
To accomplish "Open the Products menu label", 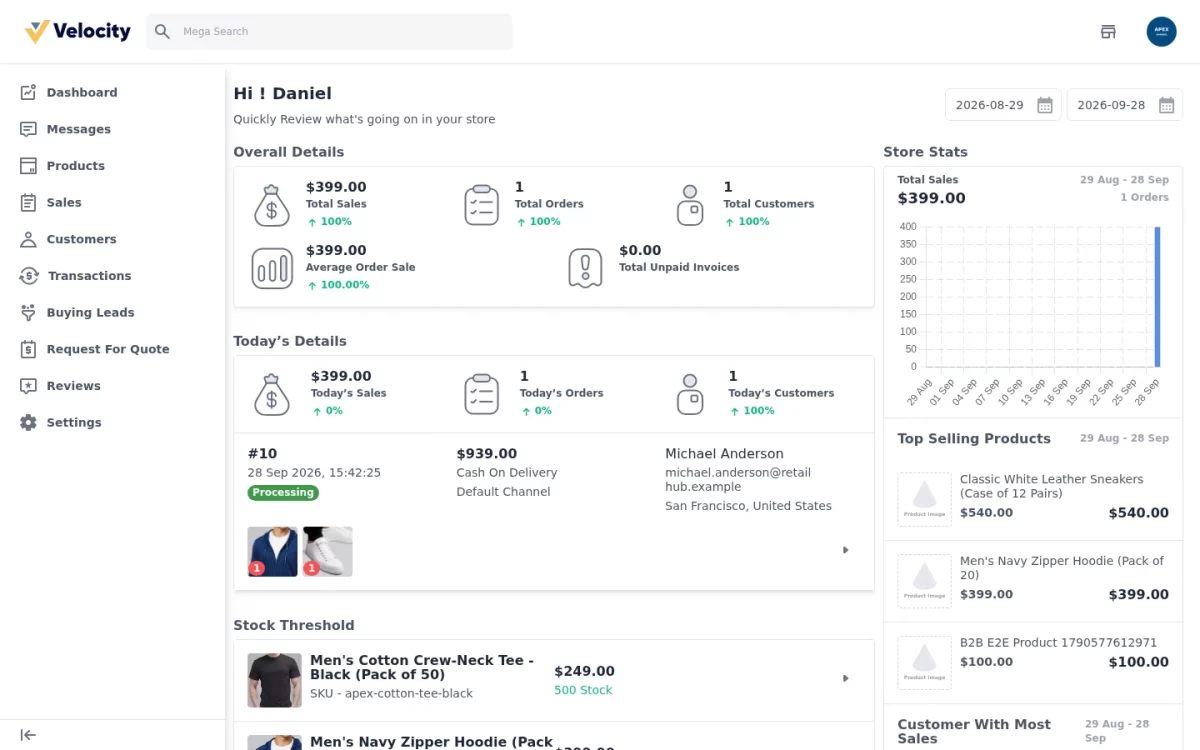I will (76, 166).
